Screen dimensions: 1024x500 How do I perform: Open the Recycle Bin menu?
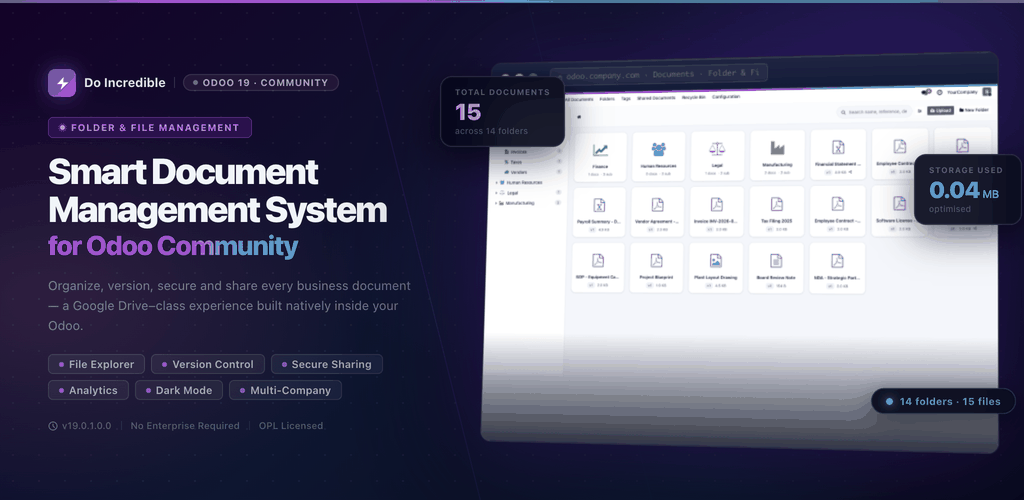(694, 97)
